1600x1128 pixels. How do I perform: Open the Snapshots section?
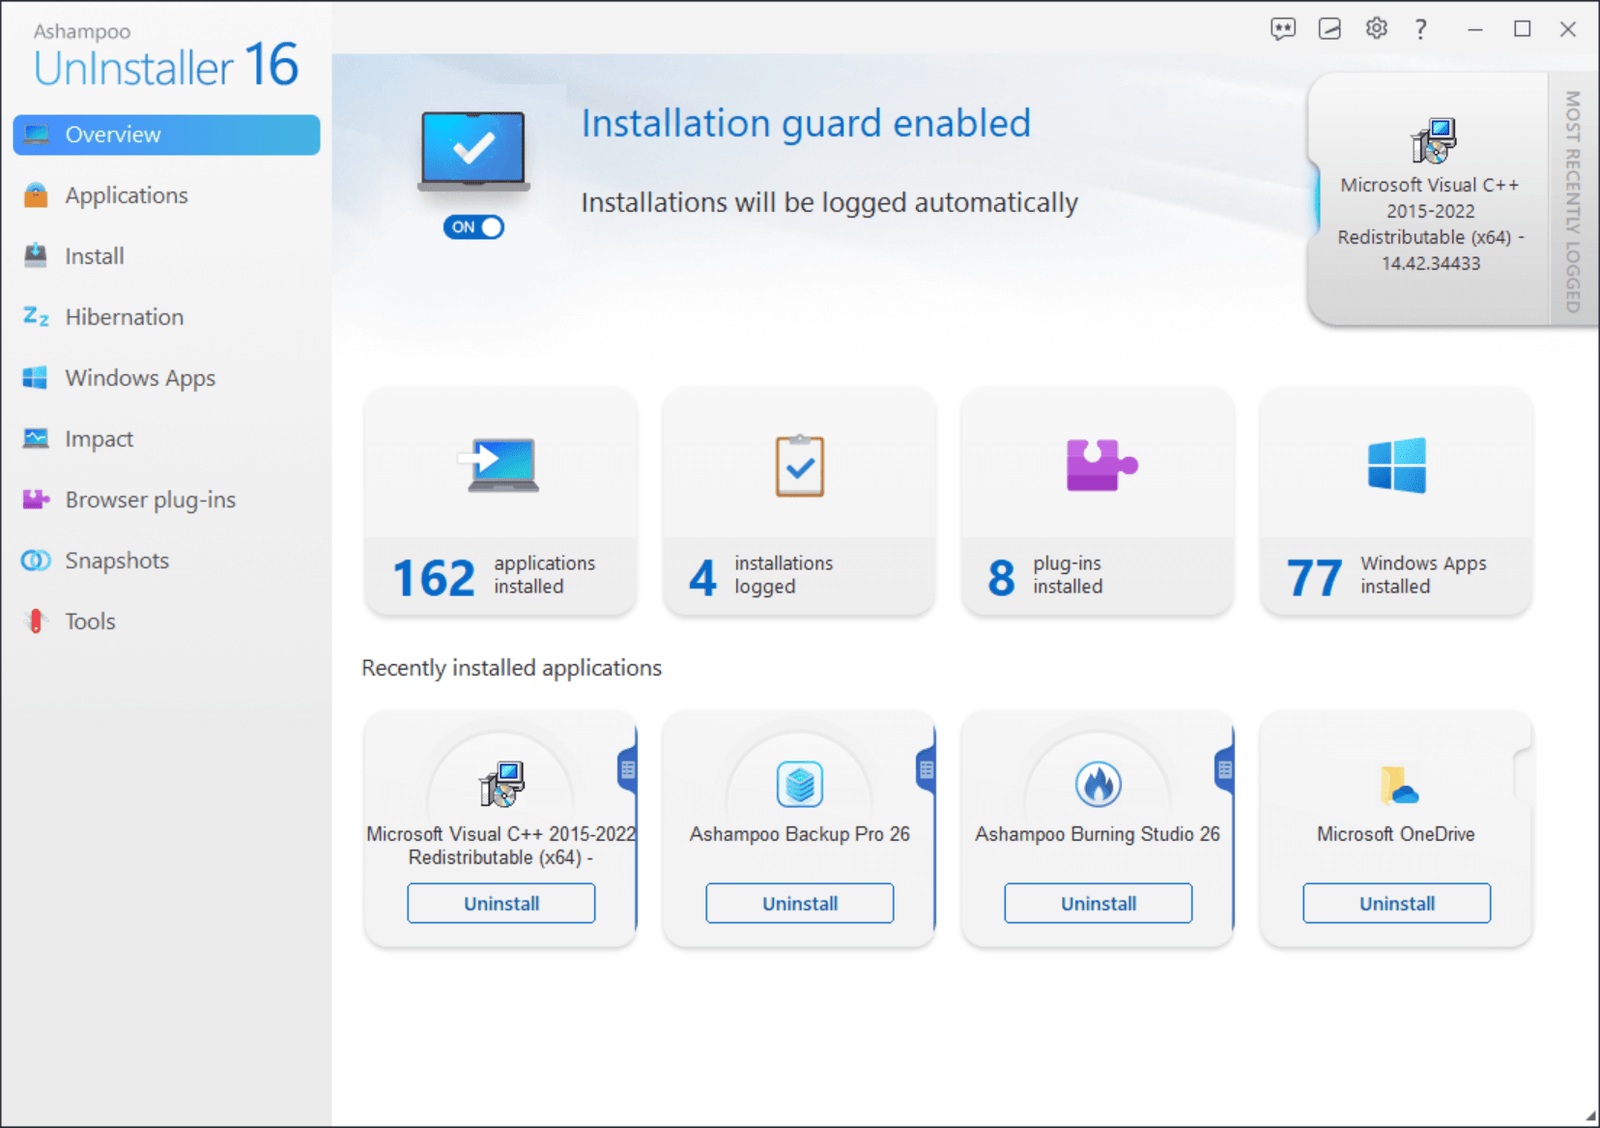click(116, 560)
